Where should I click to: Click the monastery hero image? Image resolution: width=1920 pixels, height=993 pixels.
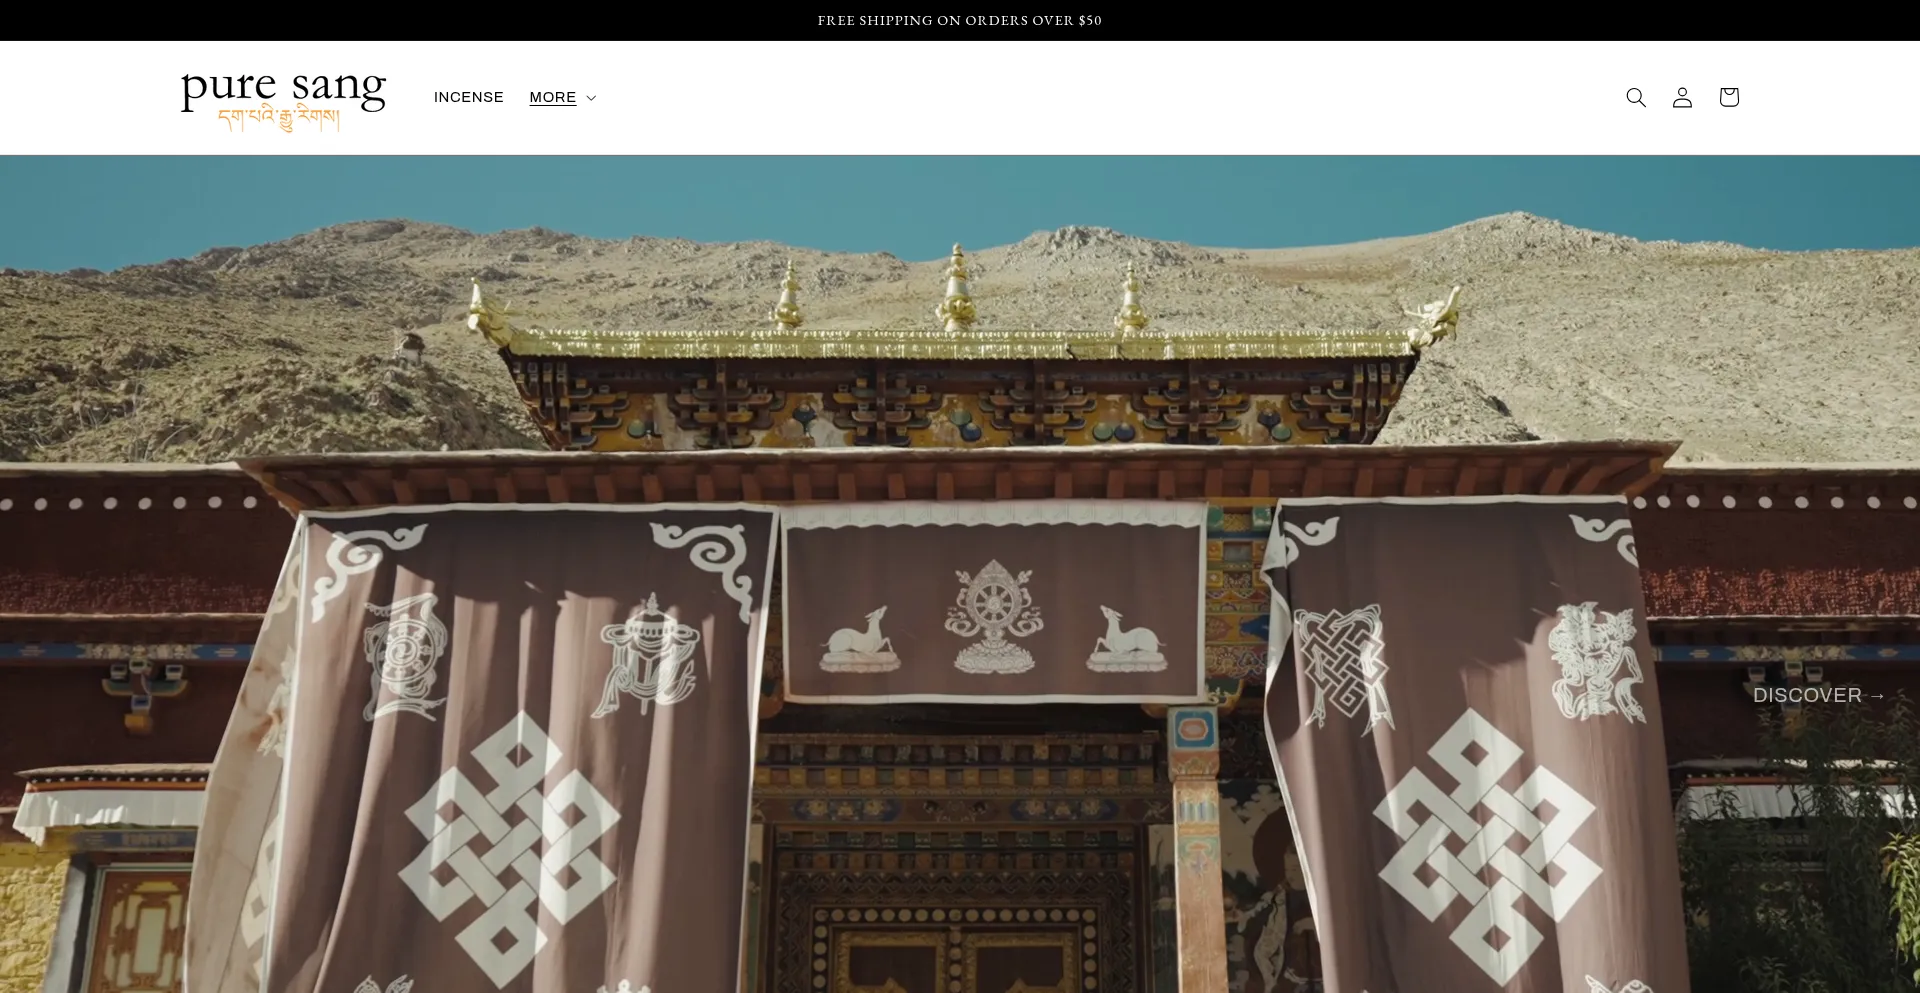(x=960, y=570)
